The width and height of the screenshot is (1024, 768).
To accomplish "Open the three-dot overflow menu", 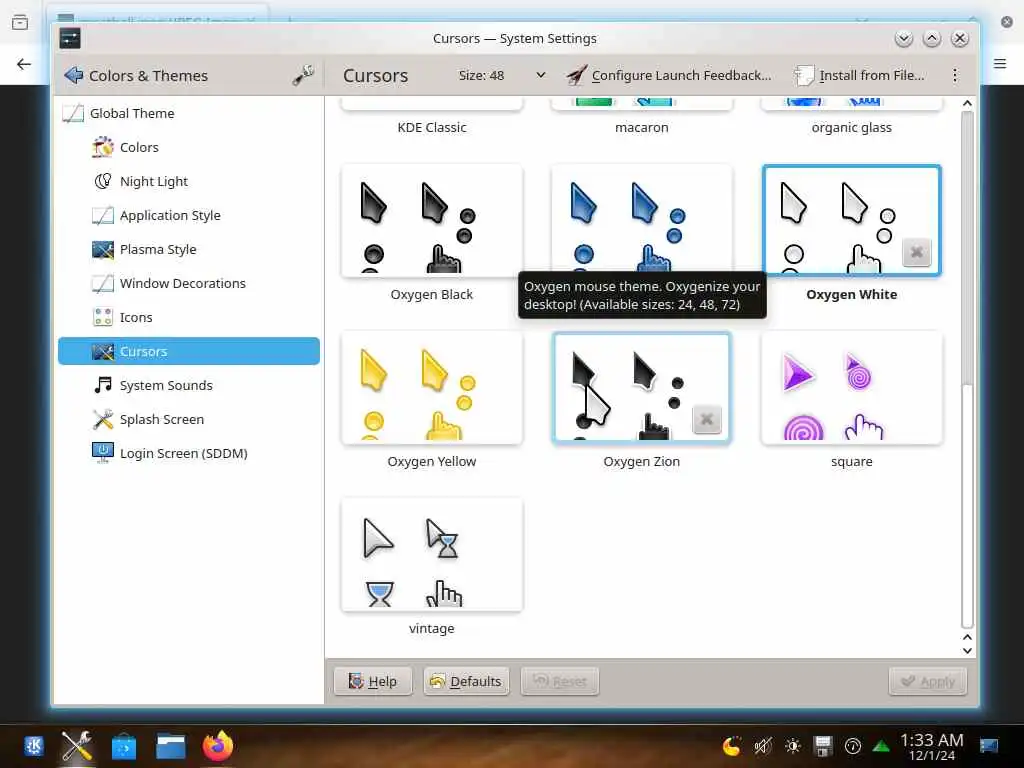I will tap(955, 75).
